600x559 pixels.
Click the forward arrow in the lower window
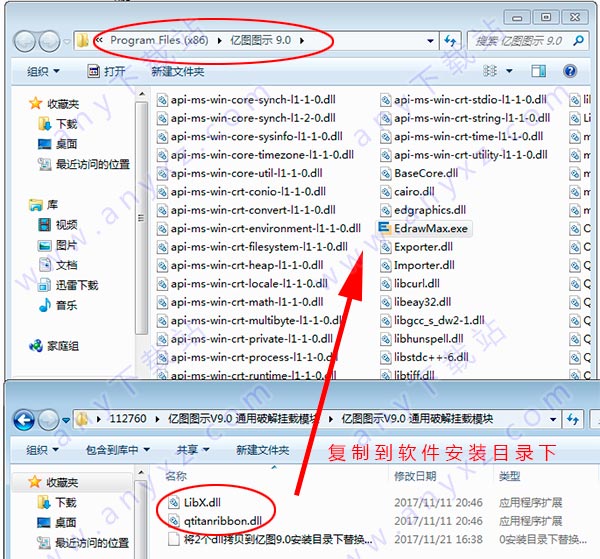[x=49, y=420]
